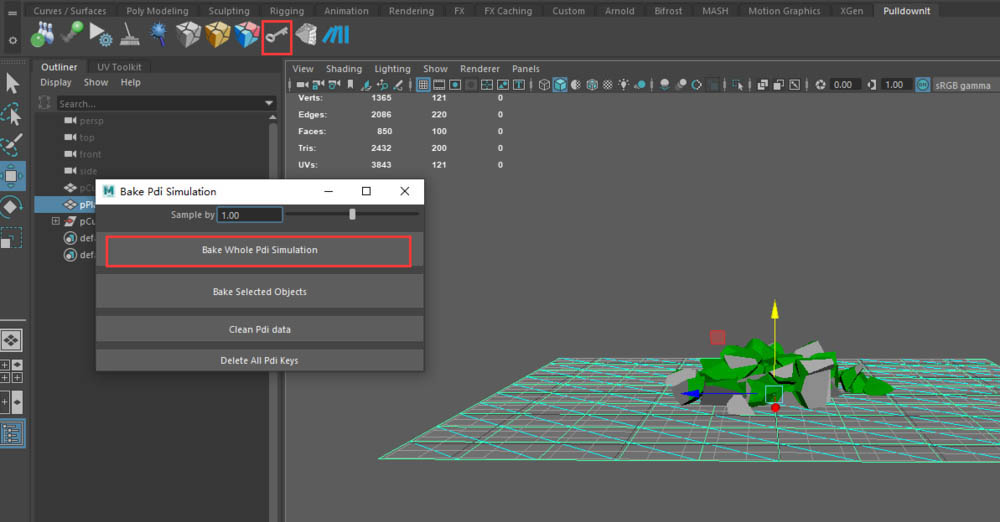Image resolution: width=1000 pixels, height=522 pixels.
Task: Toggle smooth shade all in viewport toolbar
Action: click(561, 85)
